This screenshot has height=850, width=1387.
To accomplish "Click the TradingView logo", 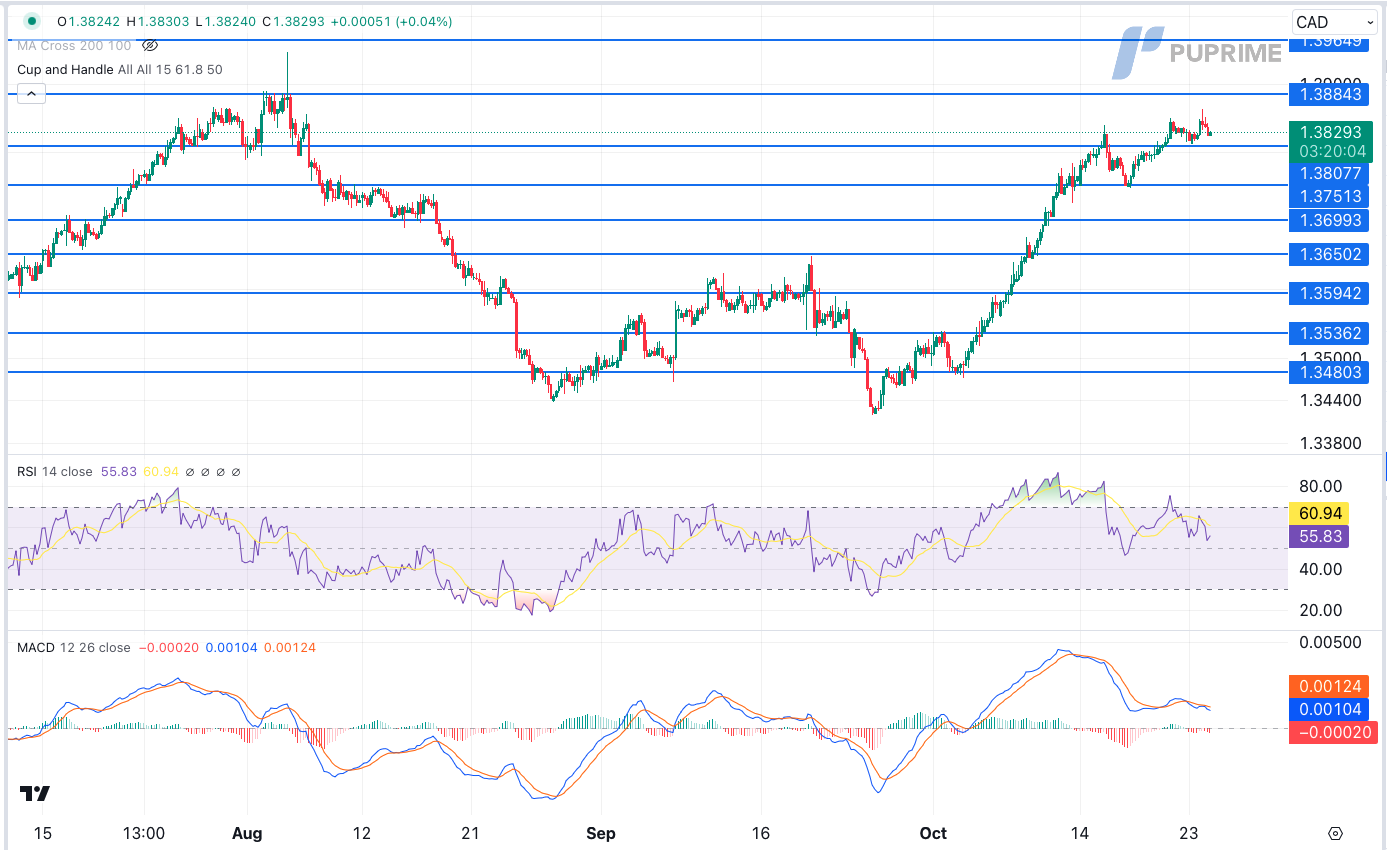I will click(x=35, y=794).
